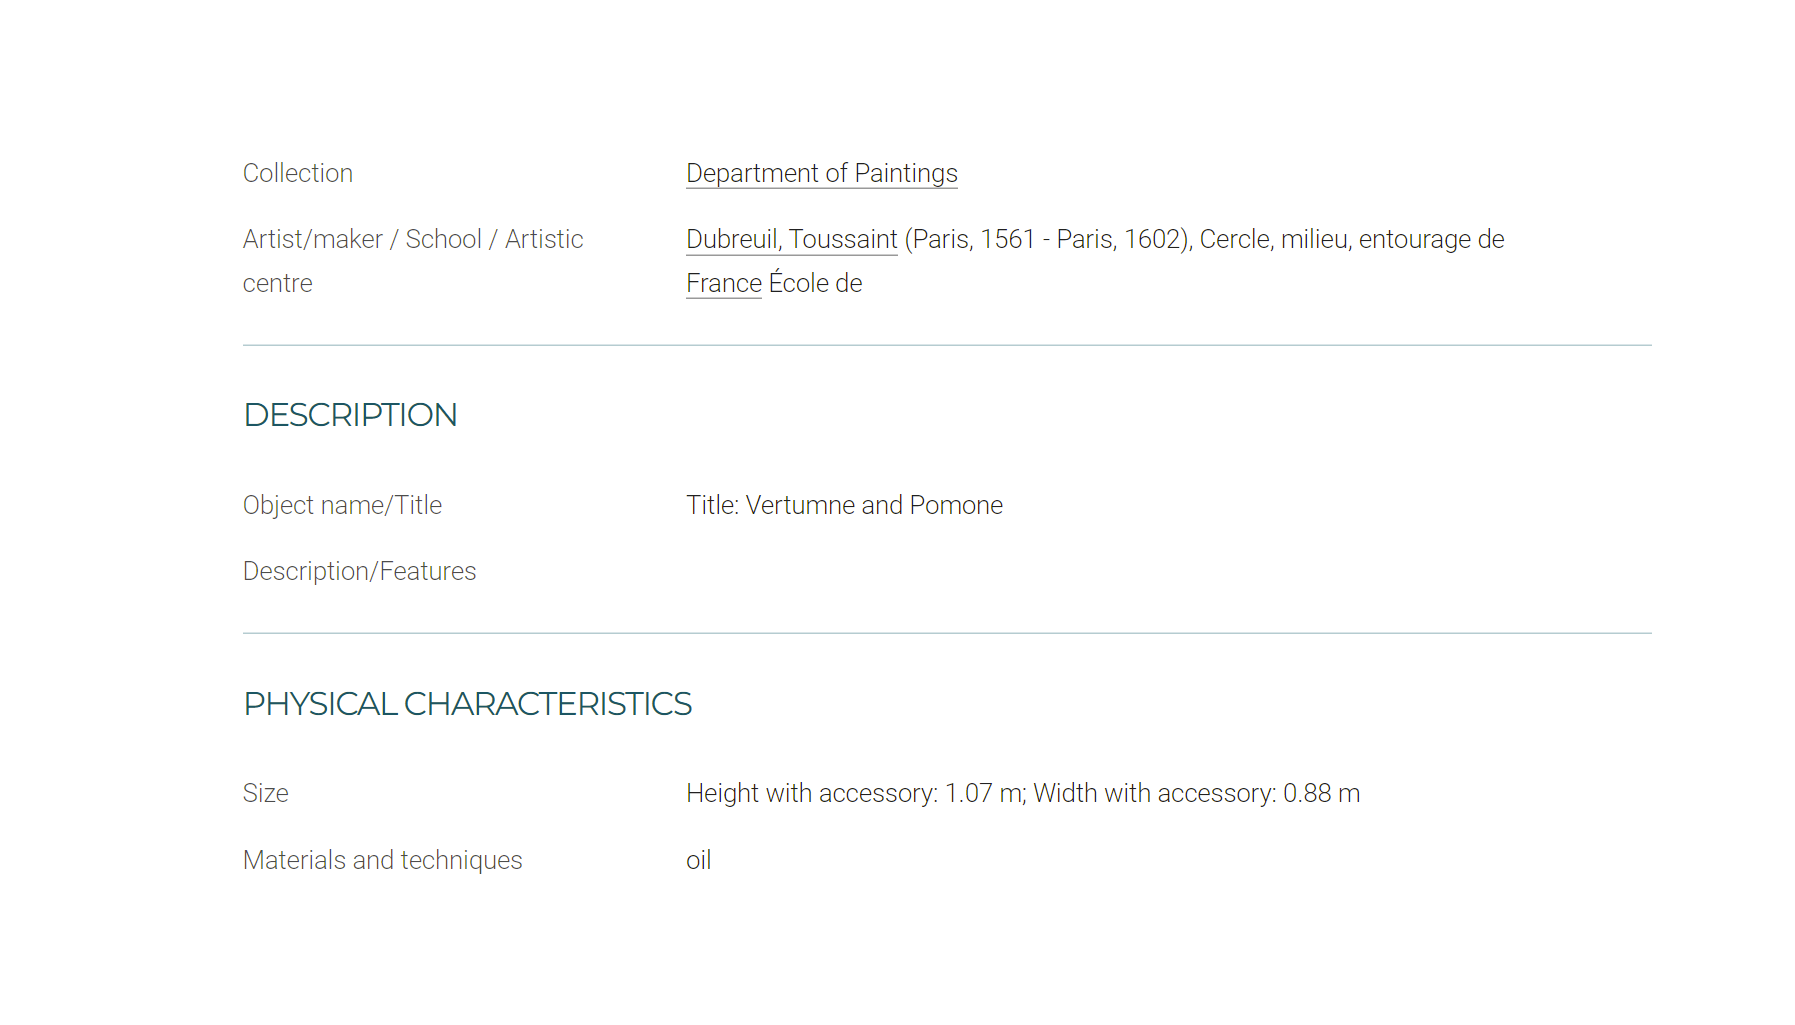Viewport: 1795px width, 1025px height.
Task: Click the Materials and techniques label
Action: pos(382,860)
